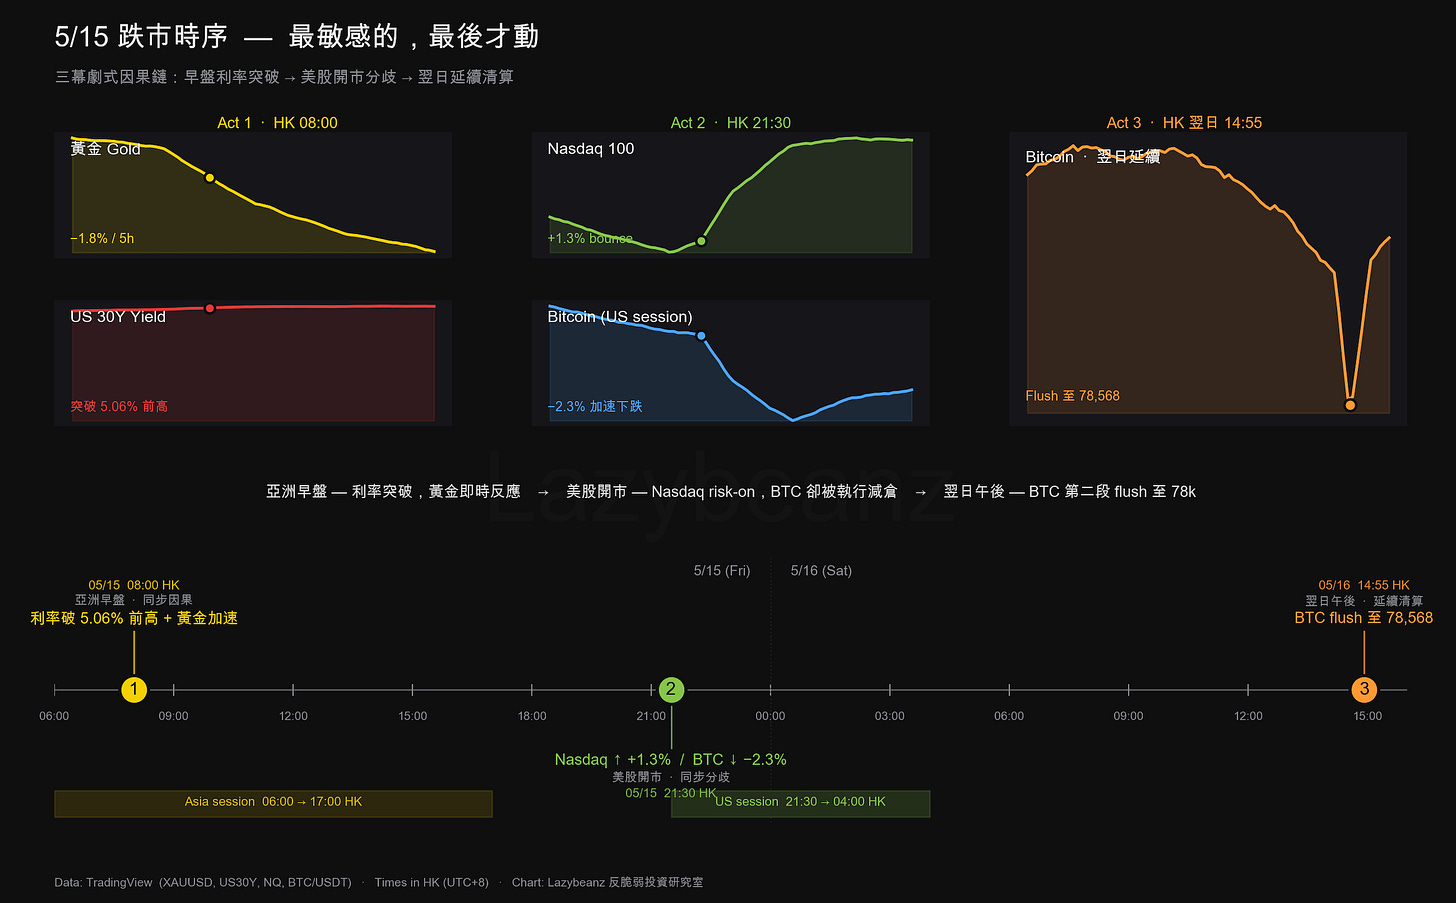Click the orange dot at Bitcoin flush low
Image resolution: width=1456 pixels, height=903 pixels.
tap(1350, 405)
